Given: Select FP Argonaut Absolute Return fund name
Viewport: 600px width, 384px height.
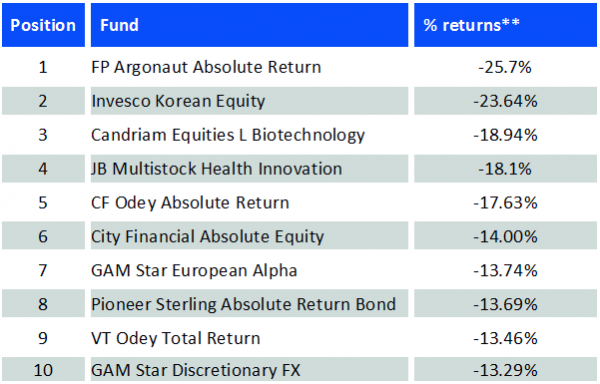Looking at the screenshot, I should pos(206,67).
